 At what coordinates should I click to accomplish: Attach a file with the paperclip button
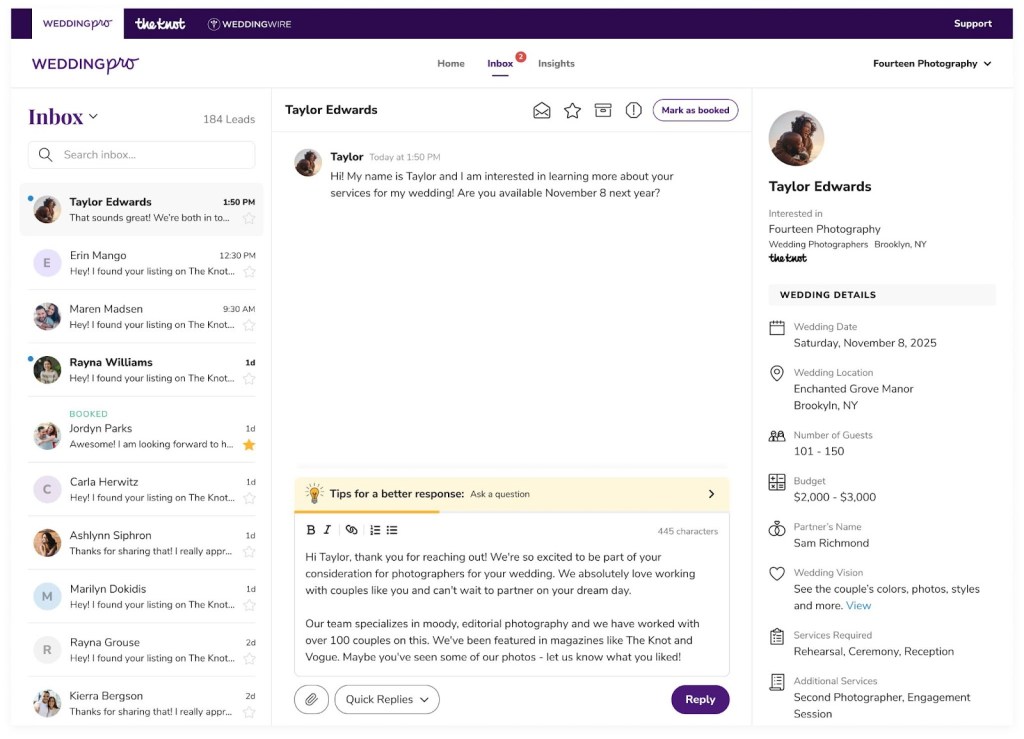[x=312, y=699]
